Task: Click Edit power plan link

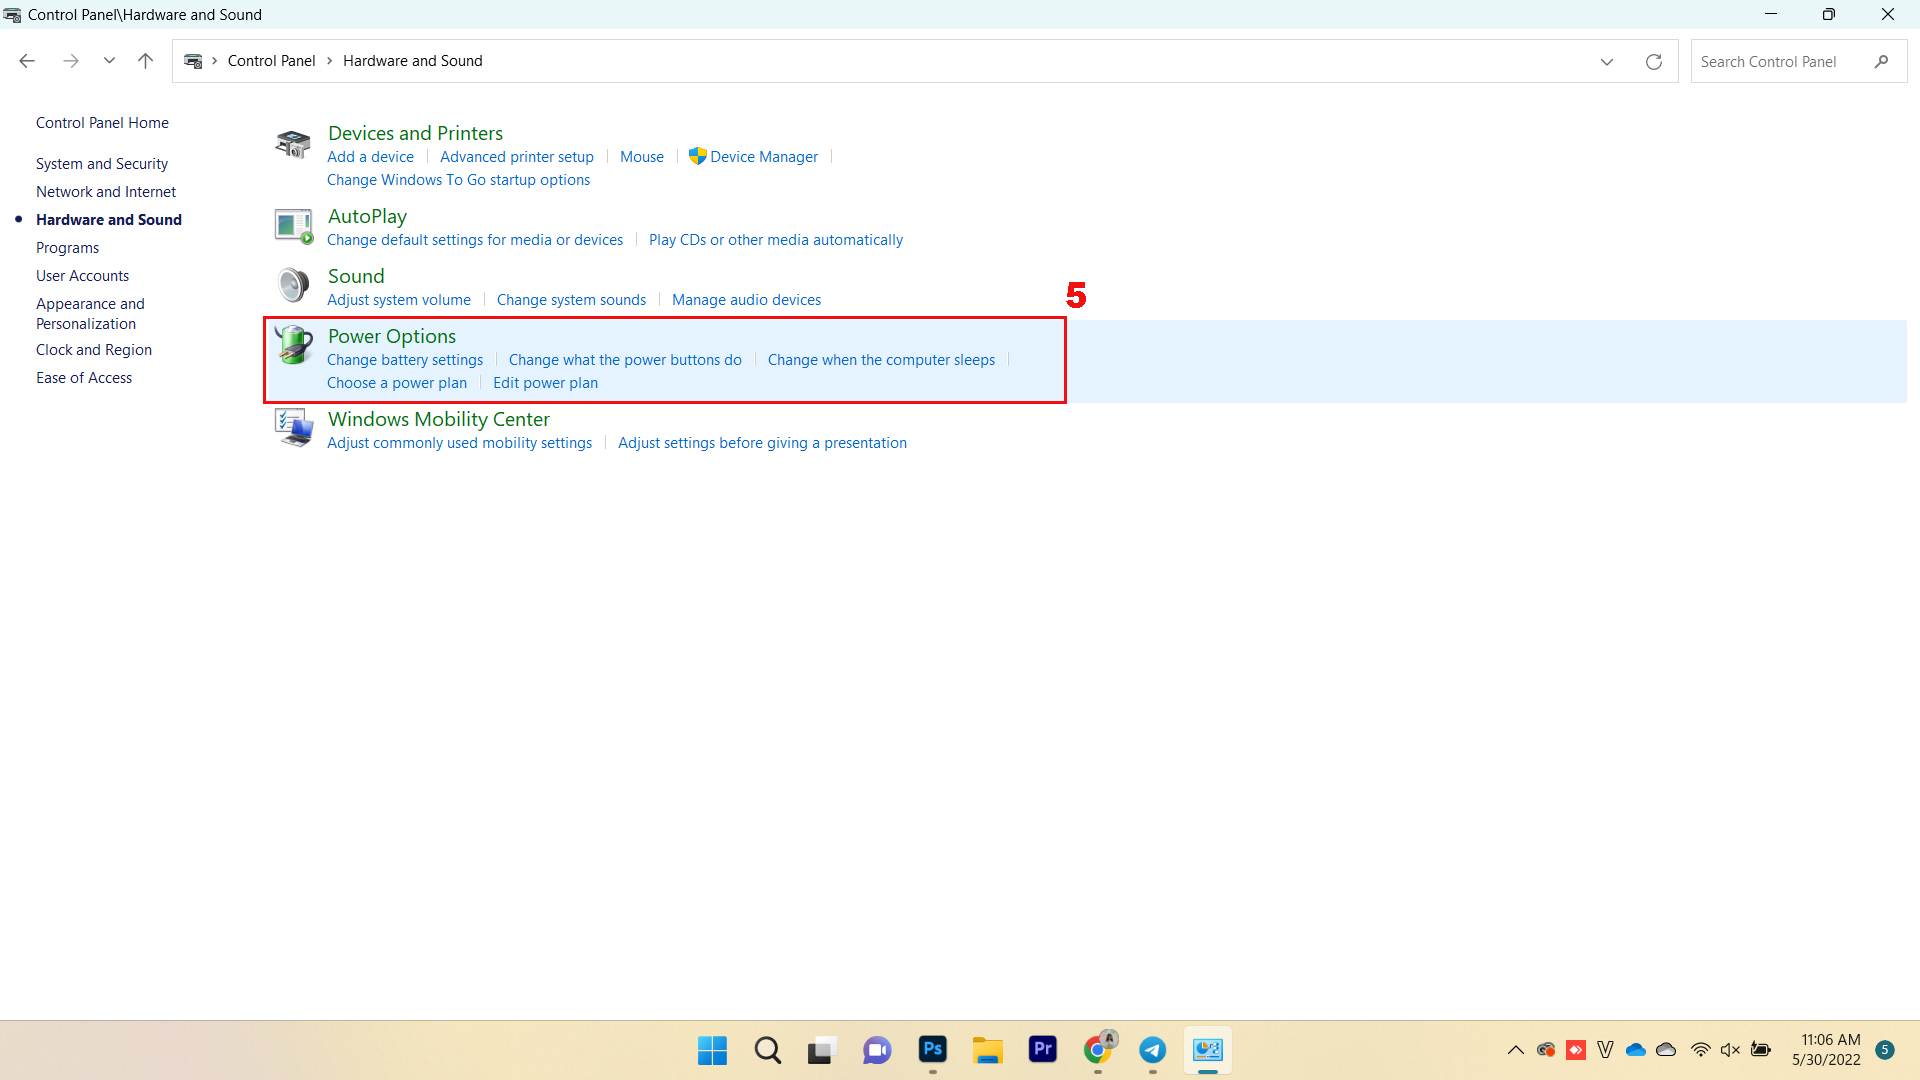Action: point(545,382)
